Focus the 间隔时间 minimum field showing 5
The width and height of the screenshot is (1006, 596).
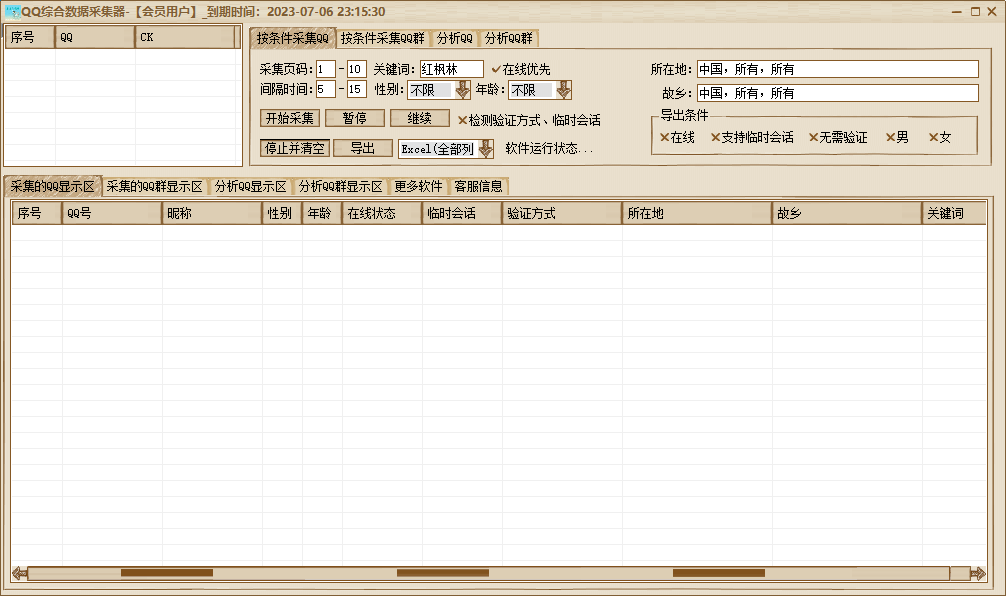click(326, 89)
